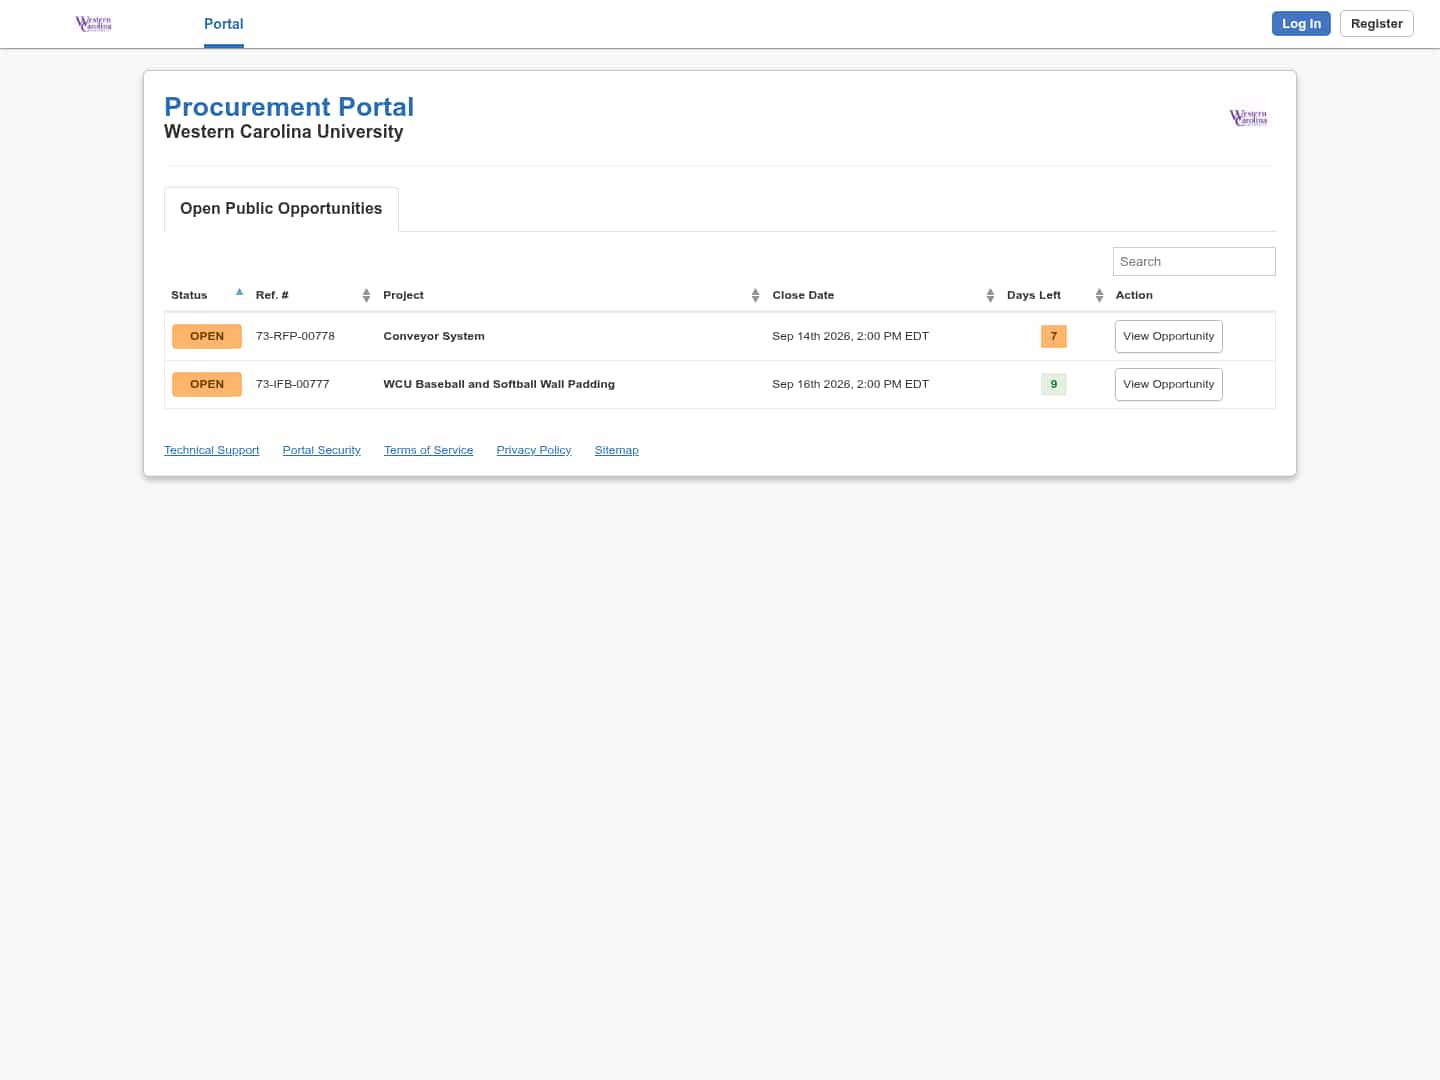1440x1080 pixels.
Task: Click the Action column header
Action: click(x=1134, y=296)
